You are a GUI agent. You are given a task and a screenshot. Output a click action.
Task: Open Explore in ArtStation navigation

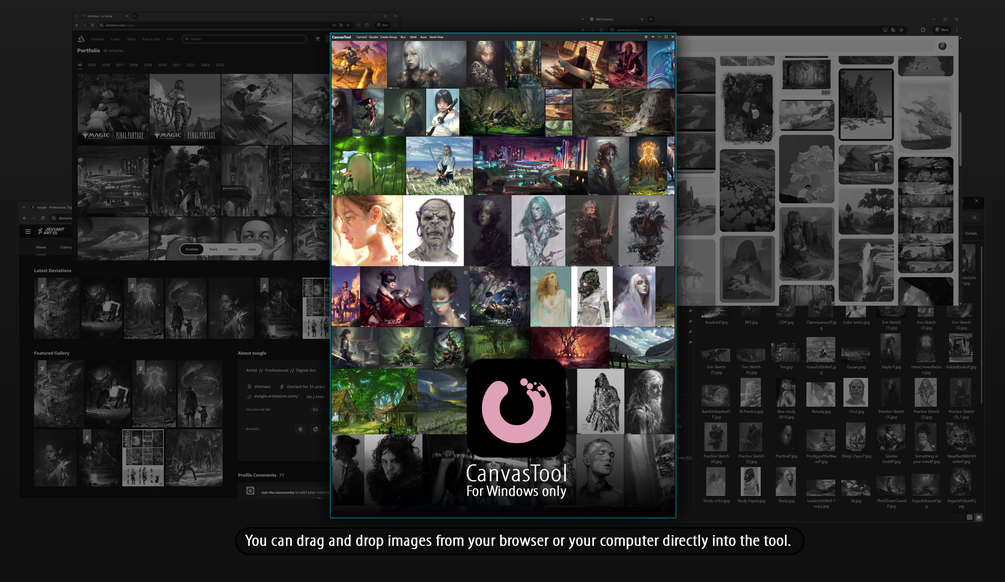coord(97,39)
